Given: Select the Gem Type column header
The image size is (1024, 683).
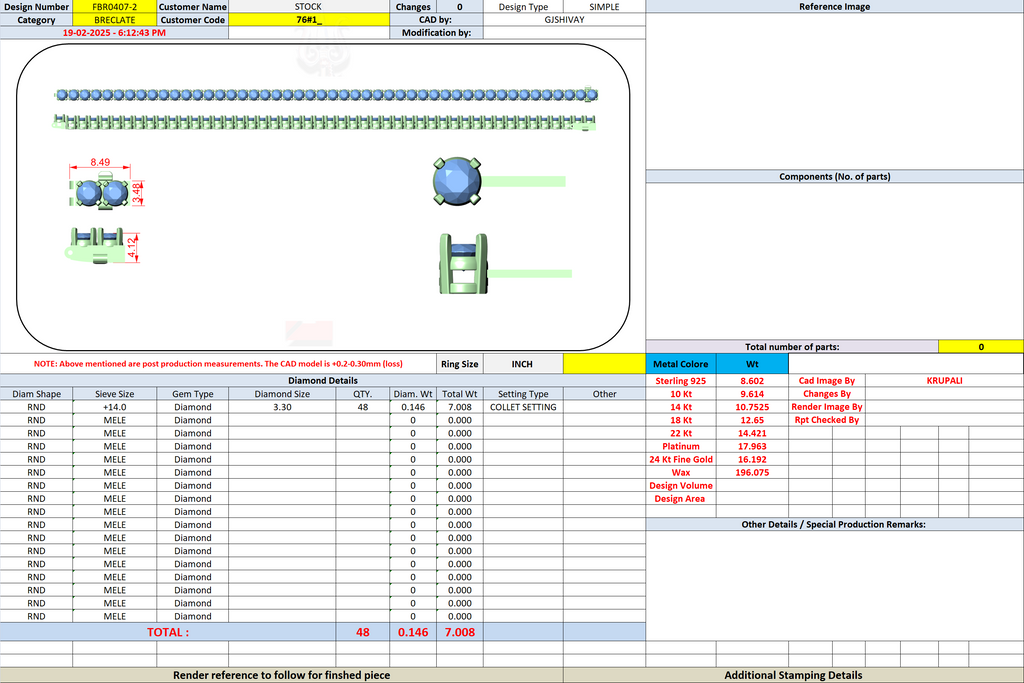Looking at the screenshot, I should point(193,394).
